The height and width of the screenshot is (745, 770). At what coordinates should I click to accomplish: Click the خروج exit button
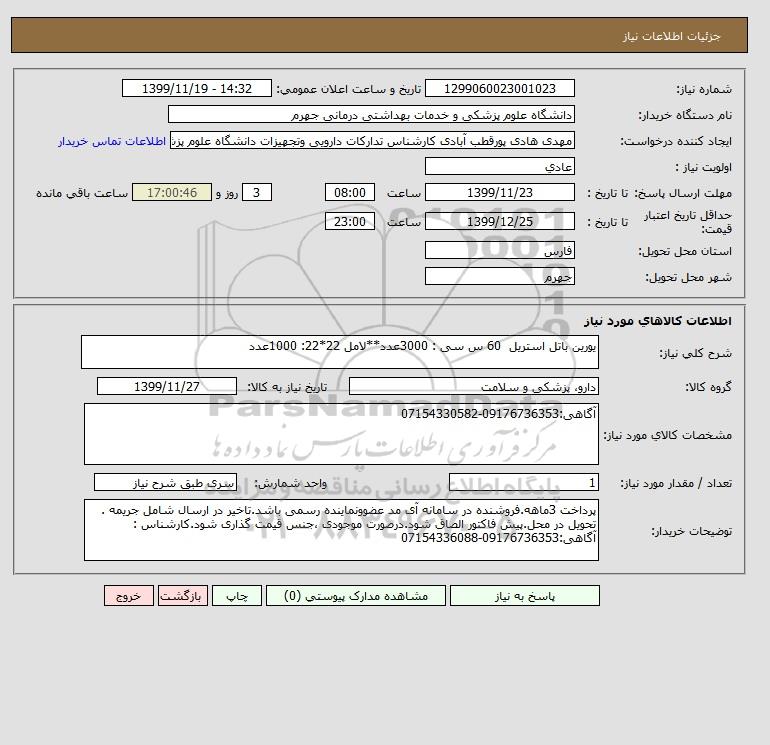(129, 596)
